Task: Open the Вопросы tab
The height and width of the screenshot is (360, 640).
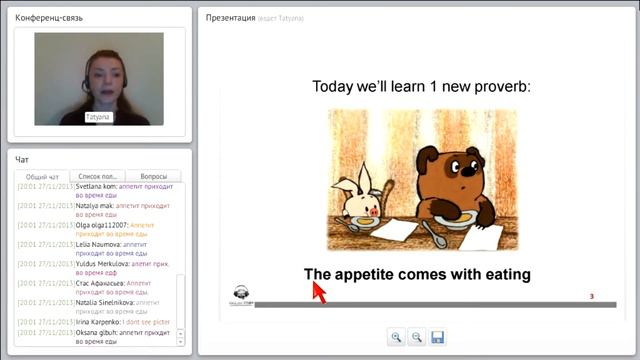Action: (153, 176)
